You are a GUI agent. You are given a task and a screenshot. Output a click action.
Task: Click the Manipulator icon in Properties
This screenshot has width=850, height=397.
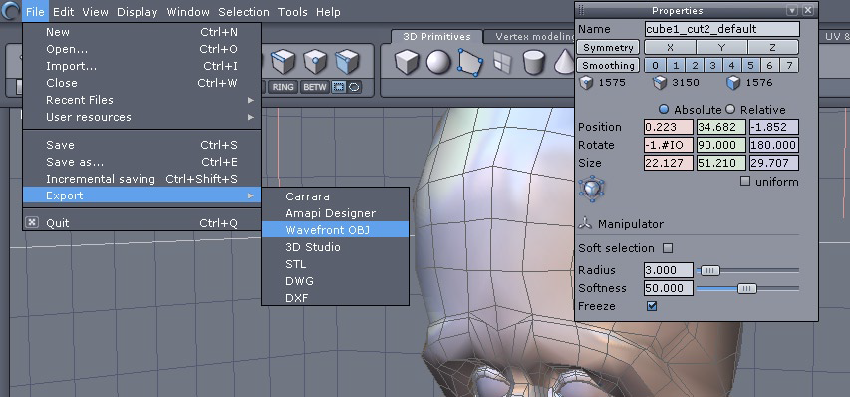click(x=585, y=223)
